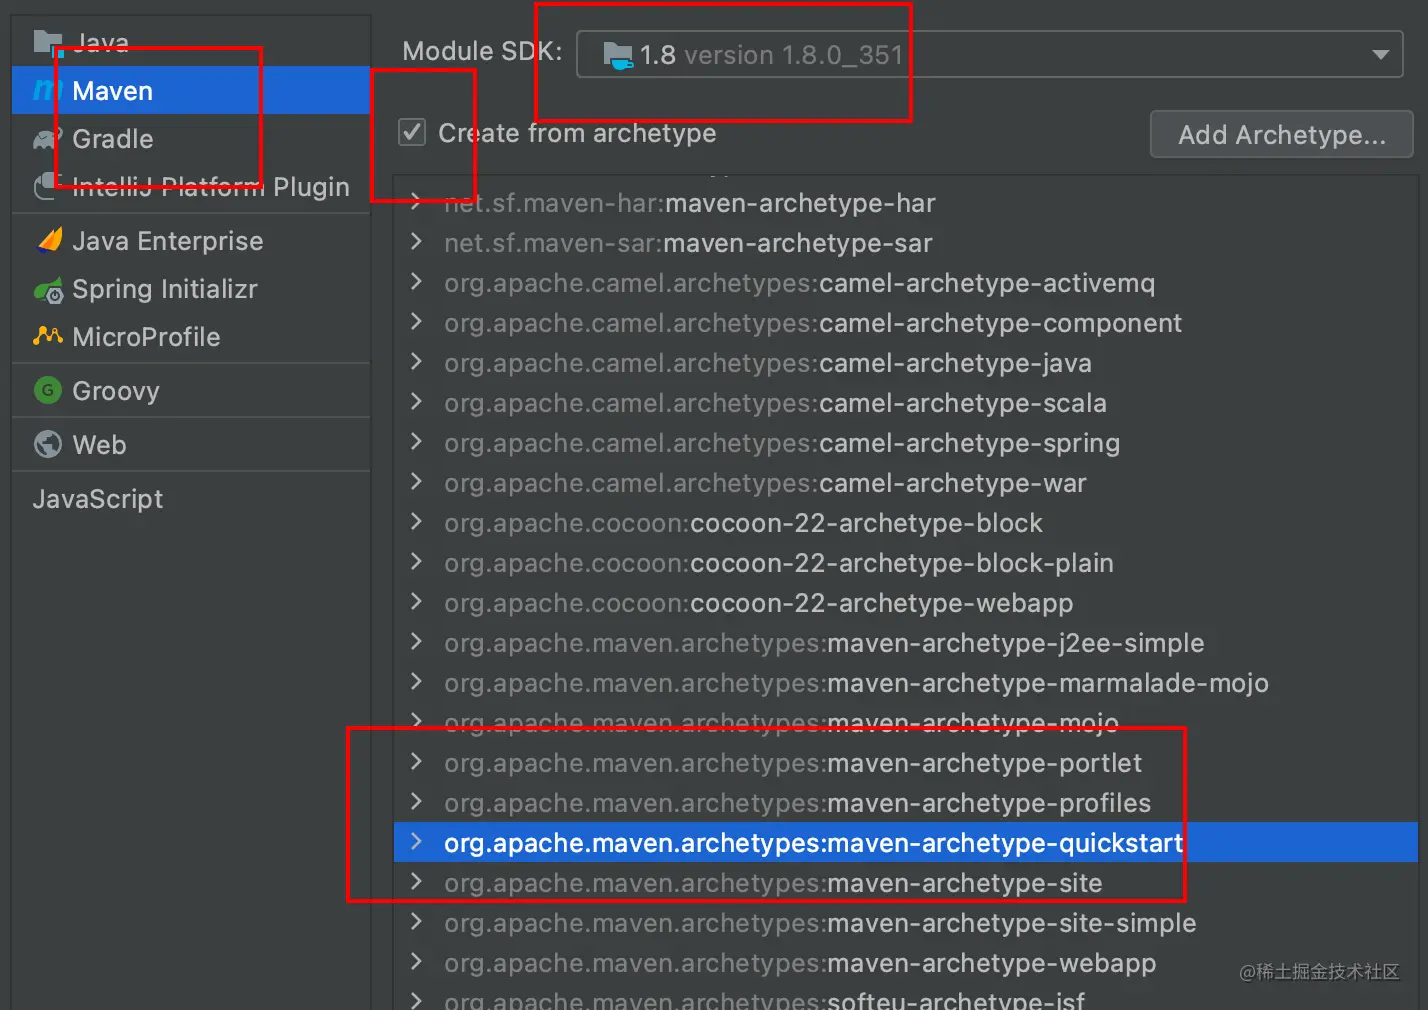1428x1010 pixels.
Task: Click the green Groovy icon
Action: click(48, 390)
